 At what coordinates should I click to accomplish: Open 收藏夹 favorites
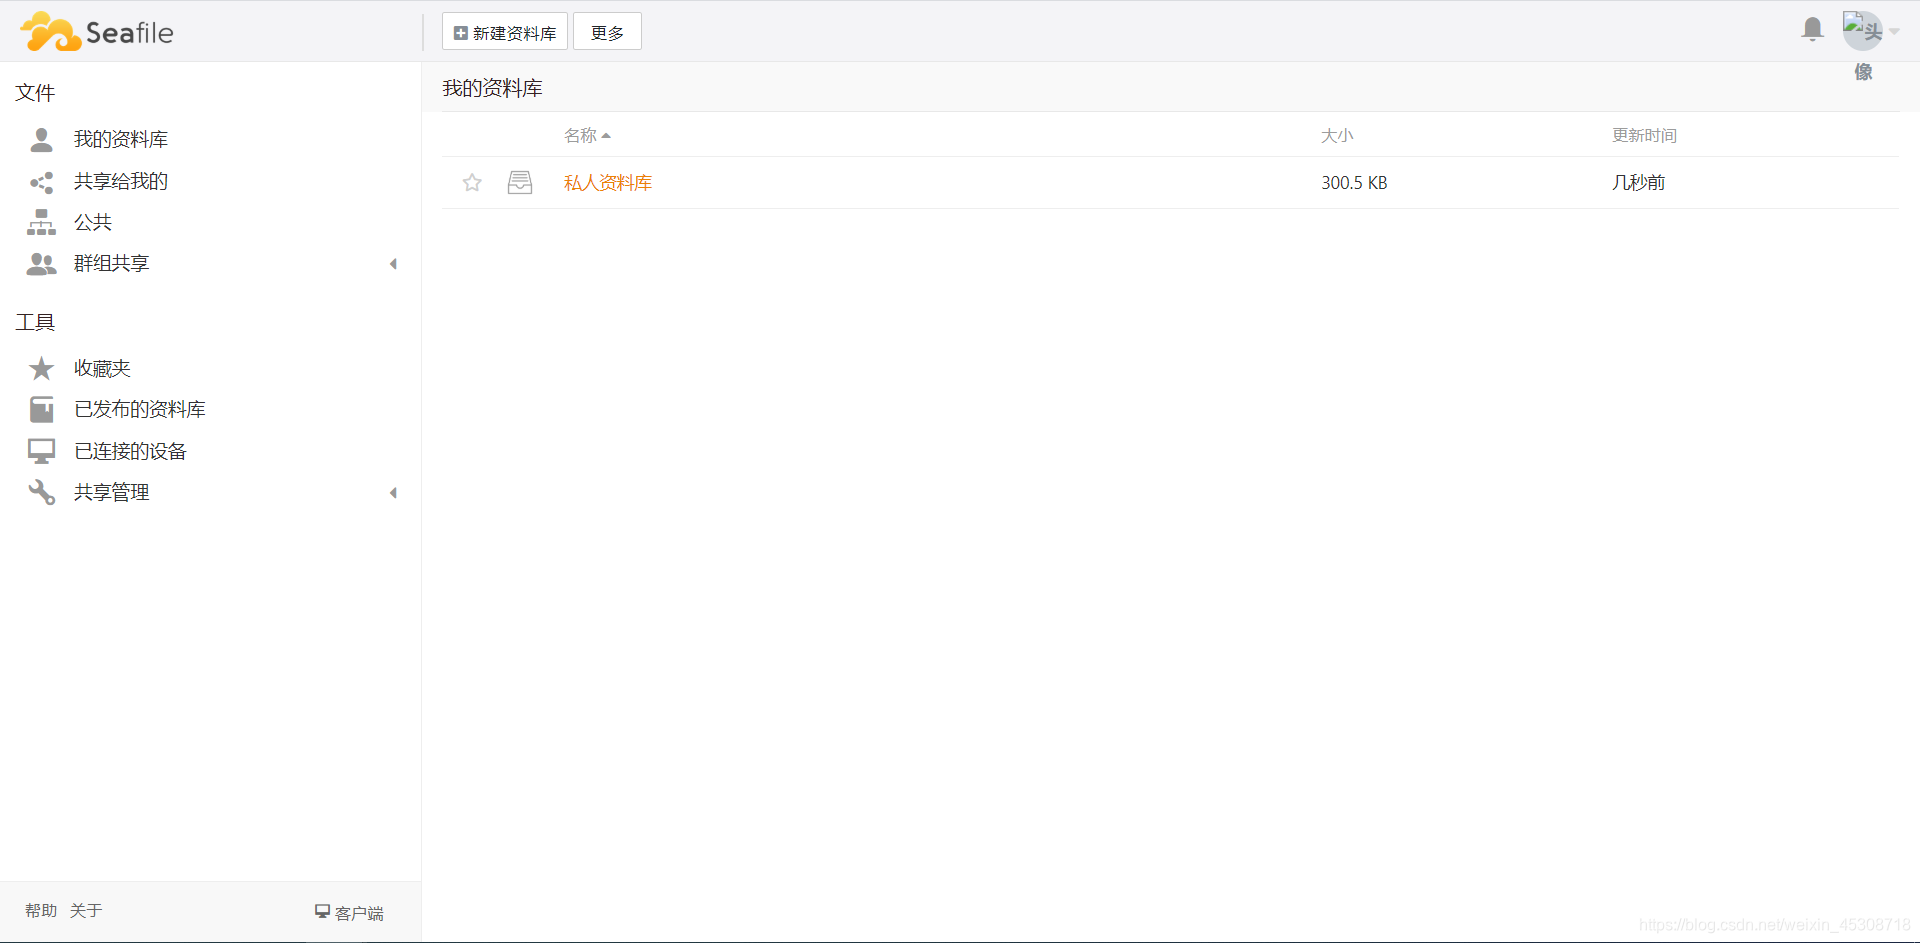pos(102,368)
